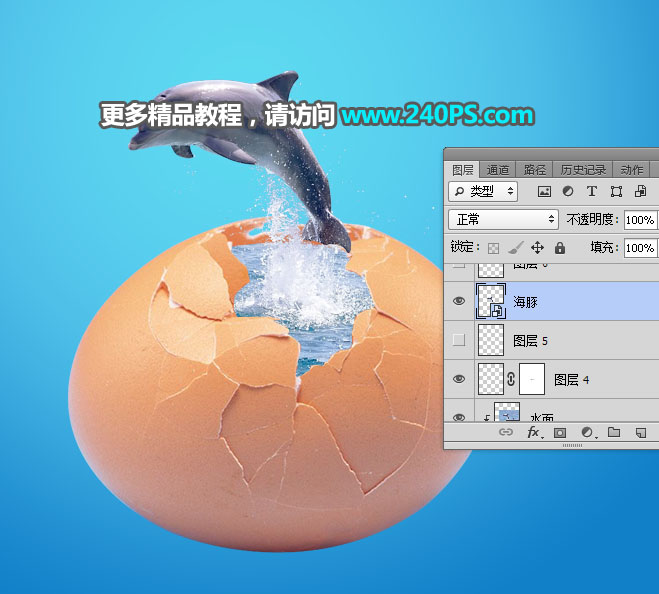Screen dimensions: 659x594
Task: Switch to the 动作 tab
Action: click(x=632, y=170)
